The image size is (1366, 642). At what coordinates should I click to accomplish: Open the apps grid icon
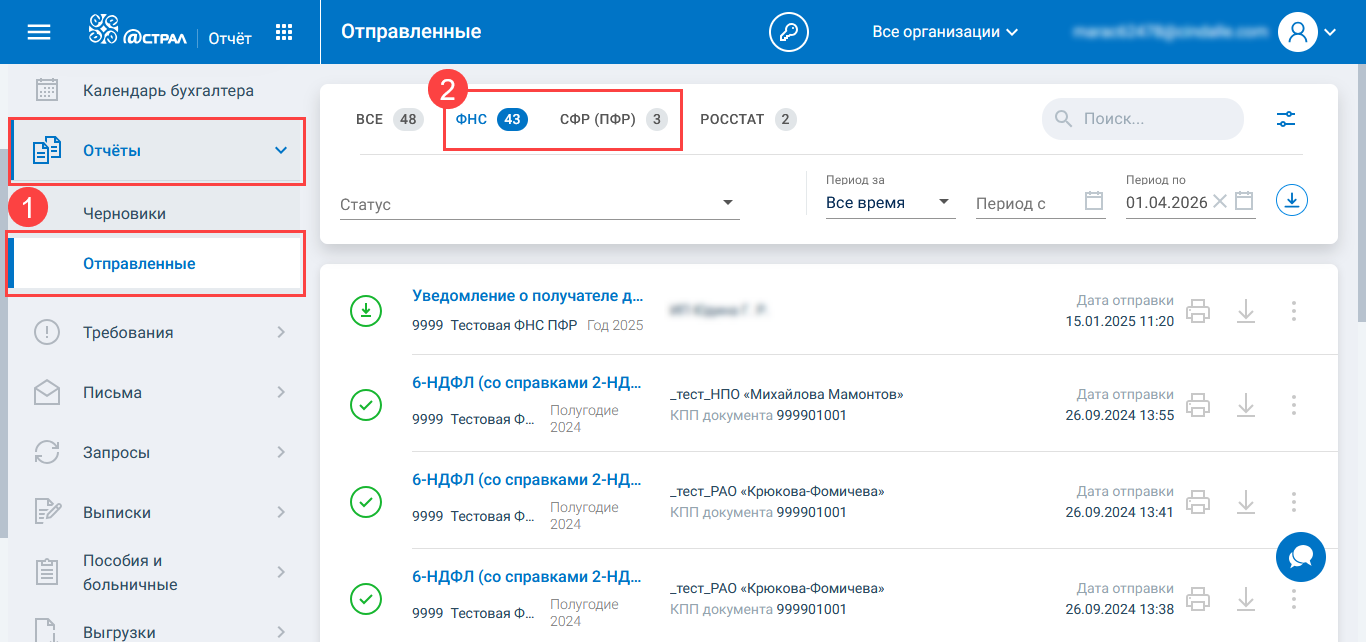click(284, 32)
